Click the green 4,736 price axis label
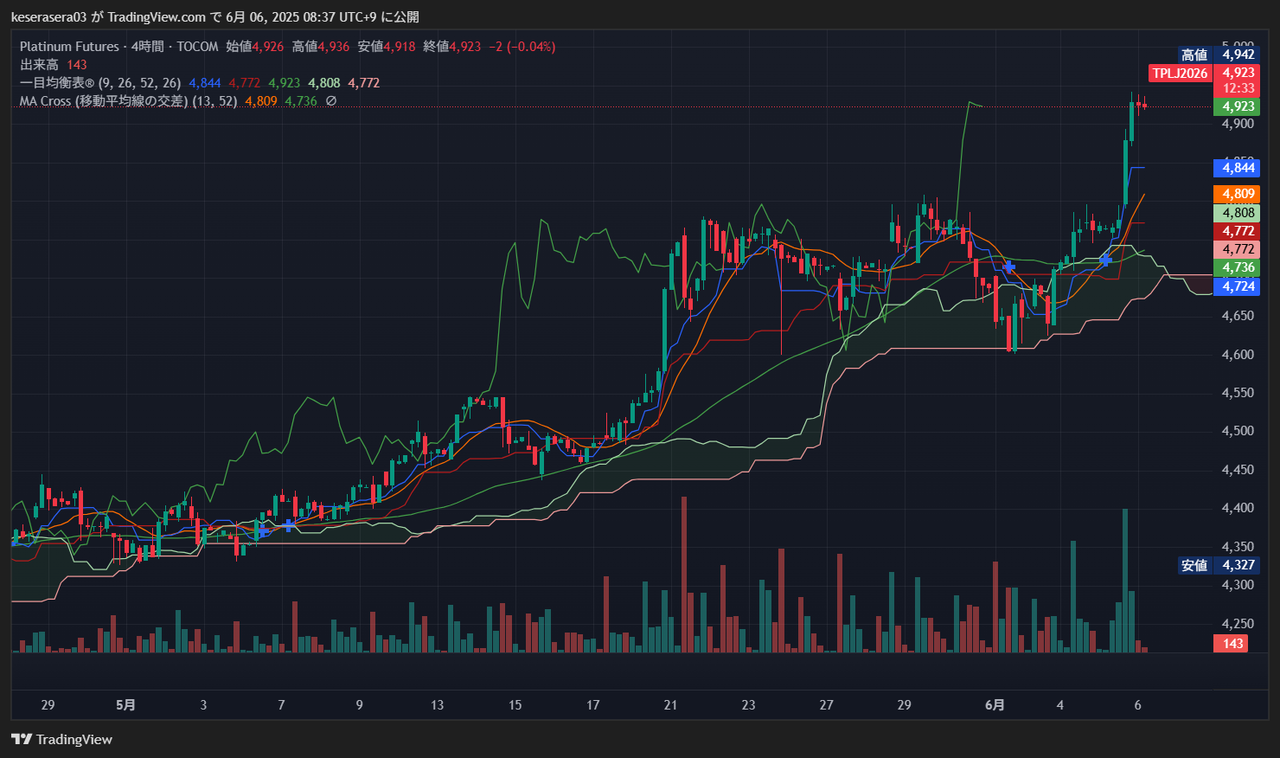The image size is (1280, 758). pos(1235,268)
